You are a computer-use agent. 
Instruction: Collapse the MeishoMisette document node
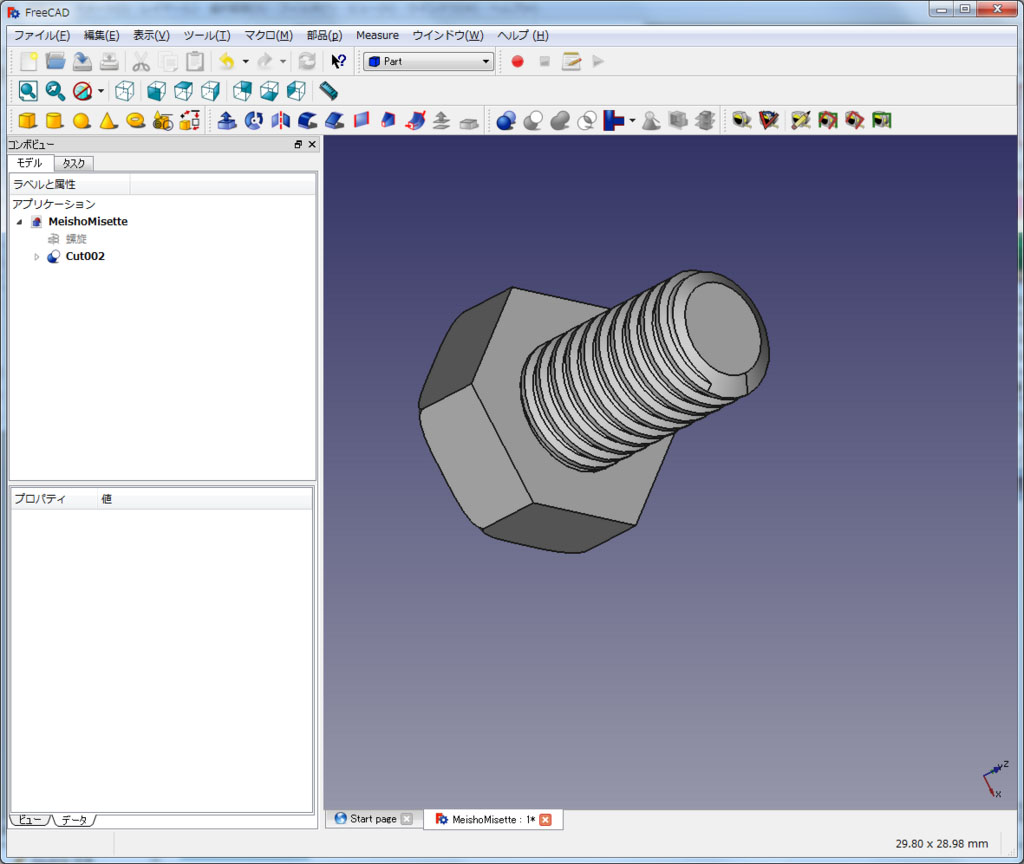[x=20, y=222]
